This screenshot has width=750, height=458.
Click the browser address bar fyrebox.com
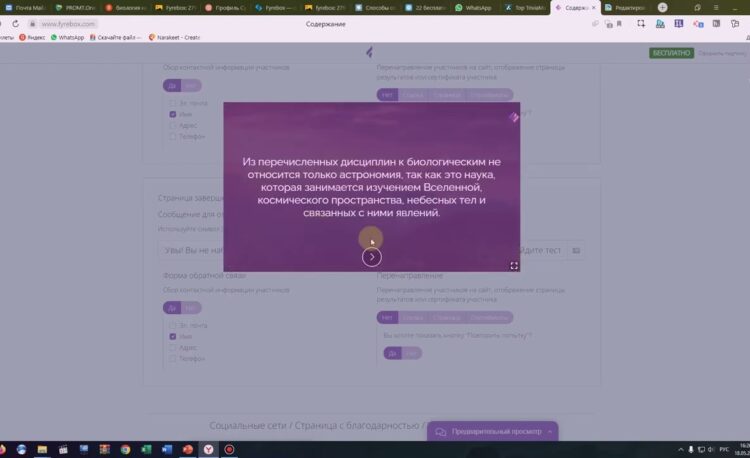[70, 23]
